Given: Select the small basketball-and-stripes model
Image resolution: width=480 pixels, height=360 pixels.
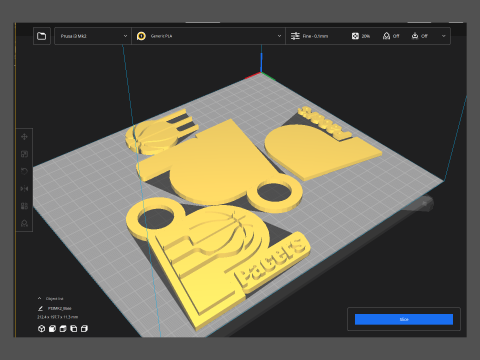Looking at the screenshot, I should click(157, 135).
